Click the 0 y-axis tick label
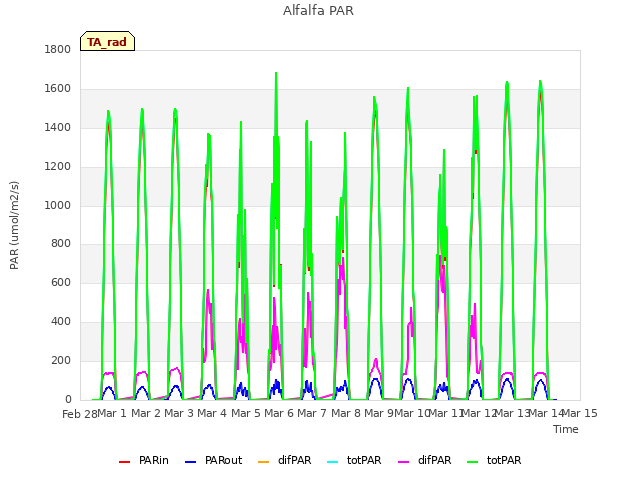 coord(68,400)
